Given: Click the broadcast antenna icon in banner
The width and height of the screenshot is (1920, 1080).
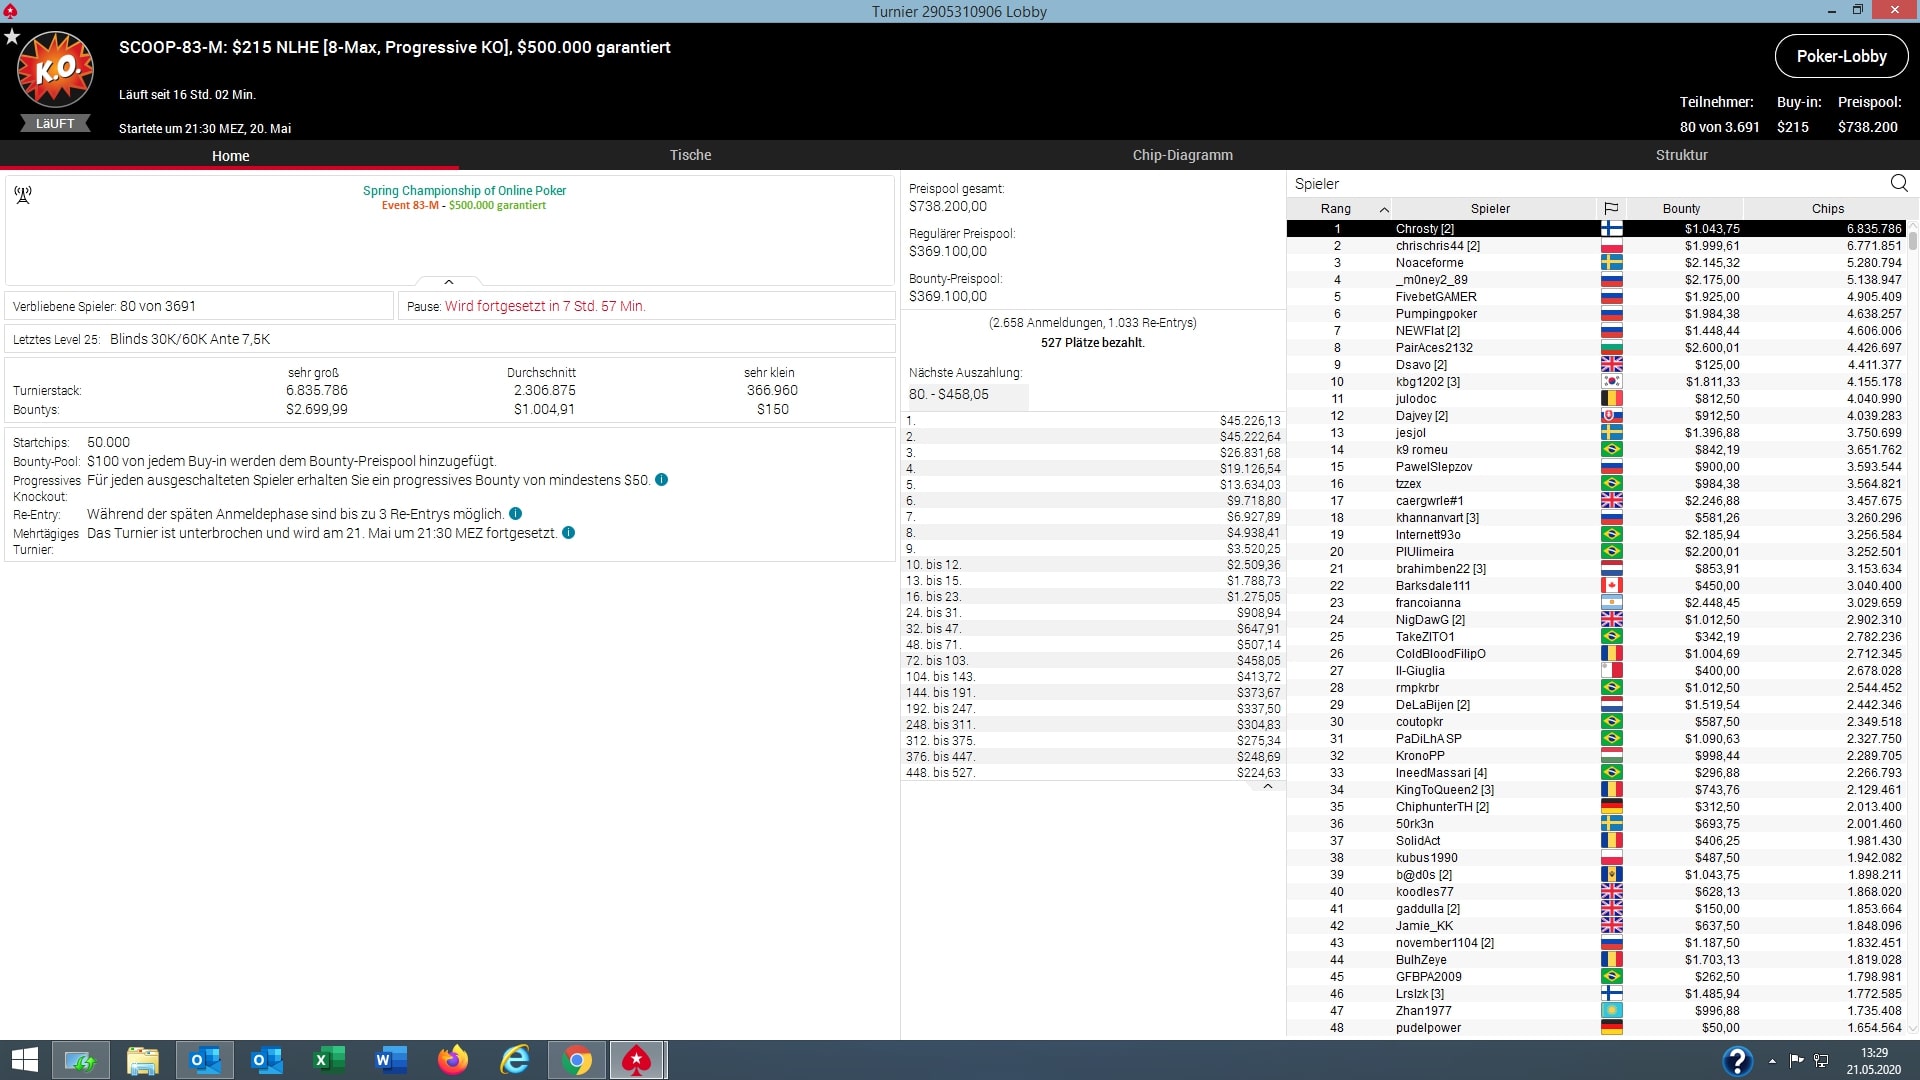Looking at the screenshot, I should (x=23, y=194).
